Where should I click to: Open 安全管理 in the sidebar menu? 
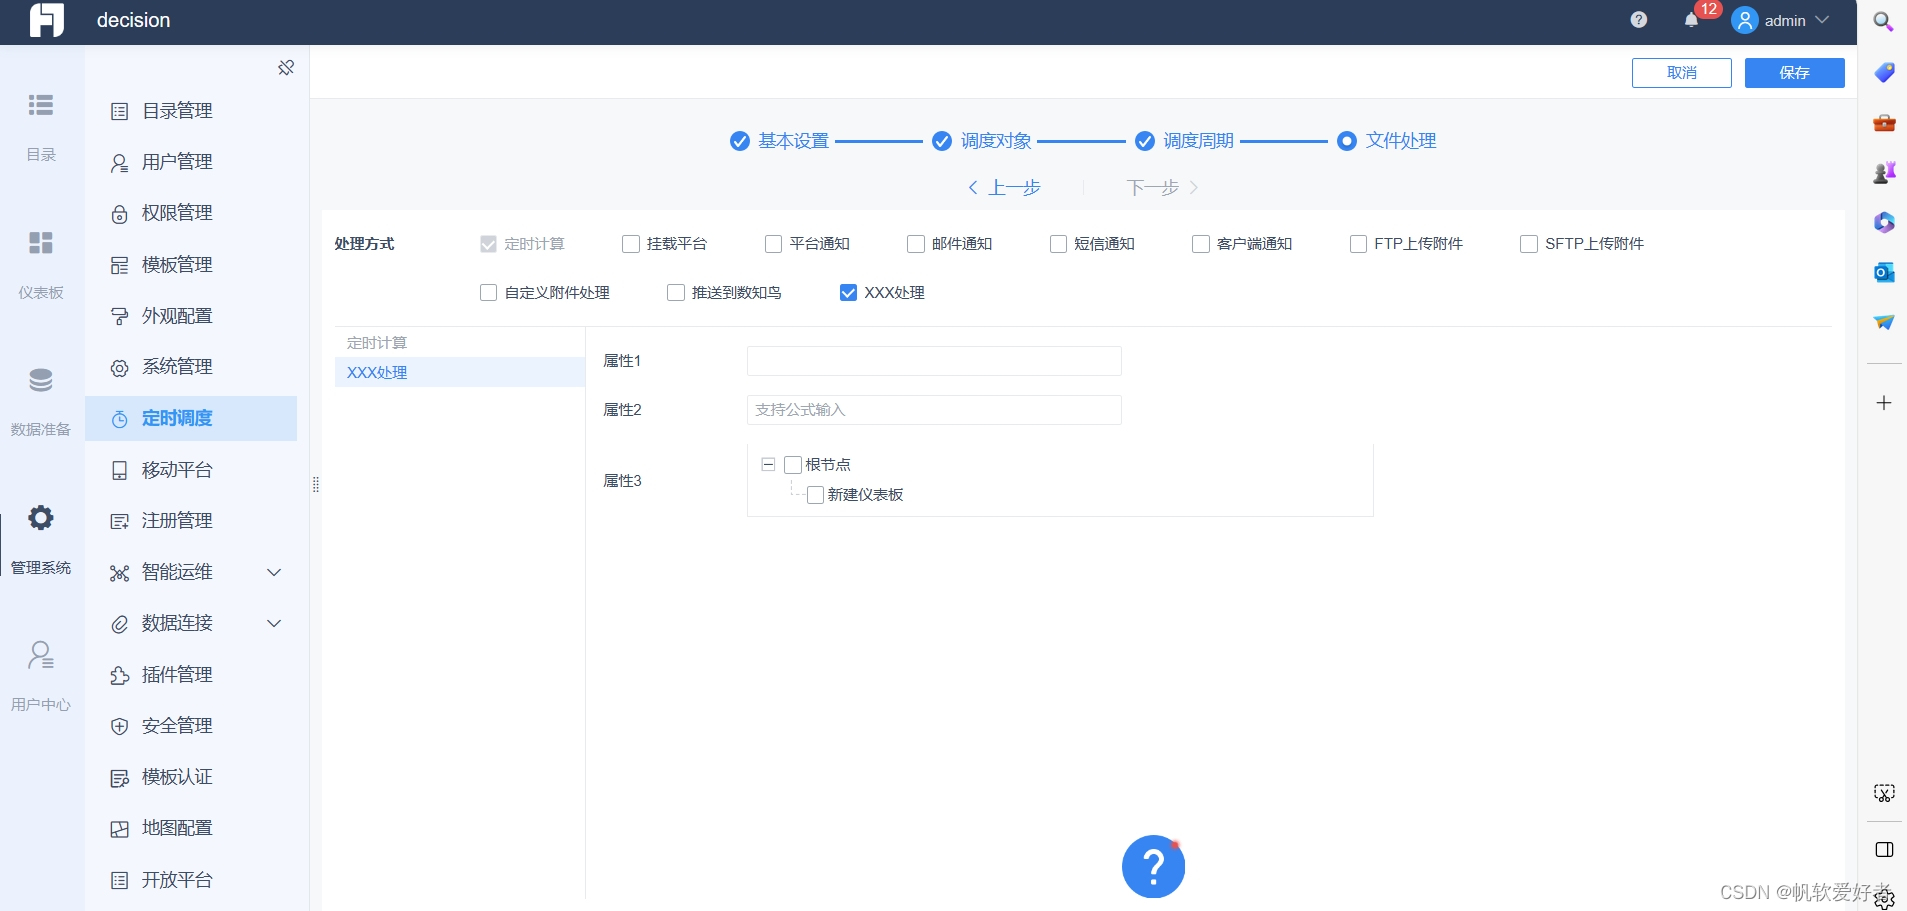point(191,726)
